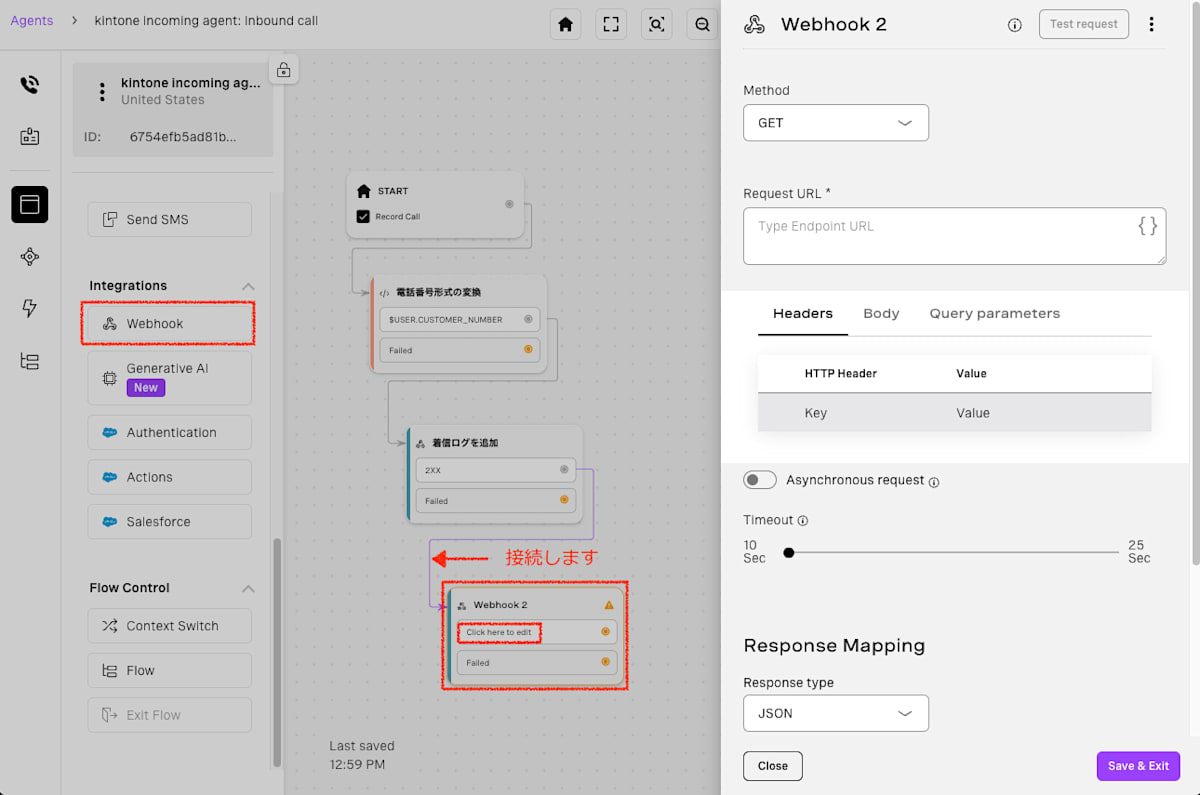Image resolution: width=1200 pixels, height=795 pixels.
Task: Click Failed row in 電話番号形式の変換 node
Action: click(x=459, y=350)
